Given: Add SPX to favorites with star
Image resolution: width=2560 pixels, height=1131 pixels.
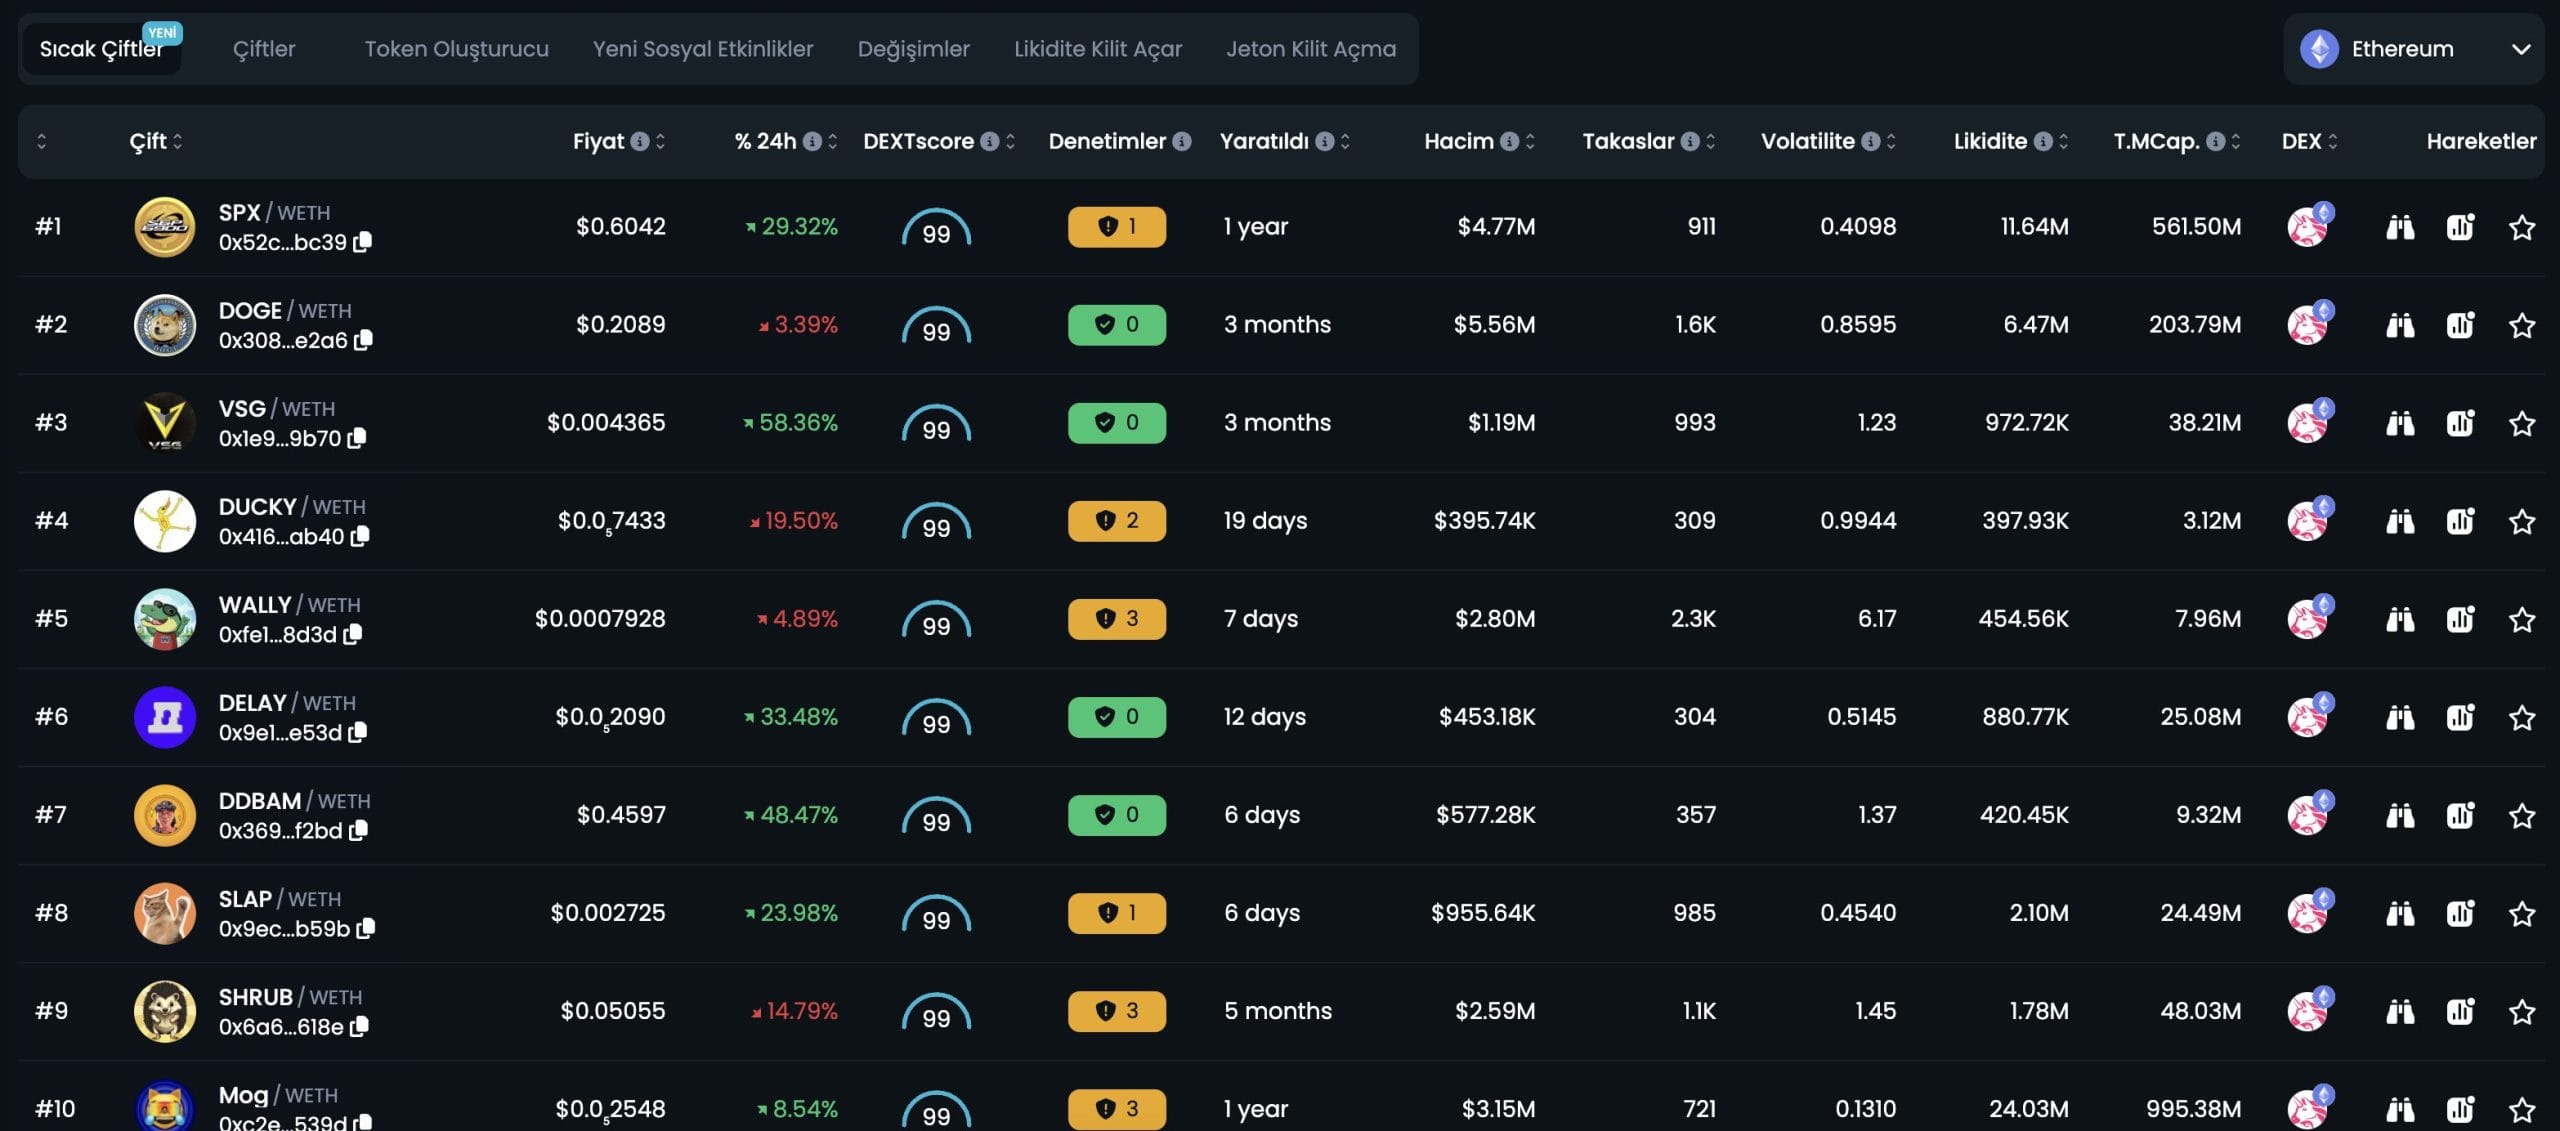Looking at the screenshot, I should click(x=2522, y=227).
